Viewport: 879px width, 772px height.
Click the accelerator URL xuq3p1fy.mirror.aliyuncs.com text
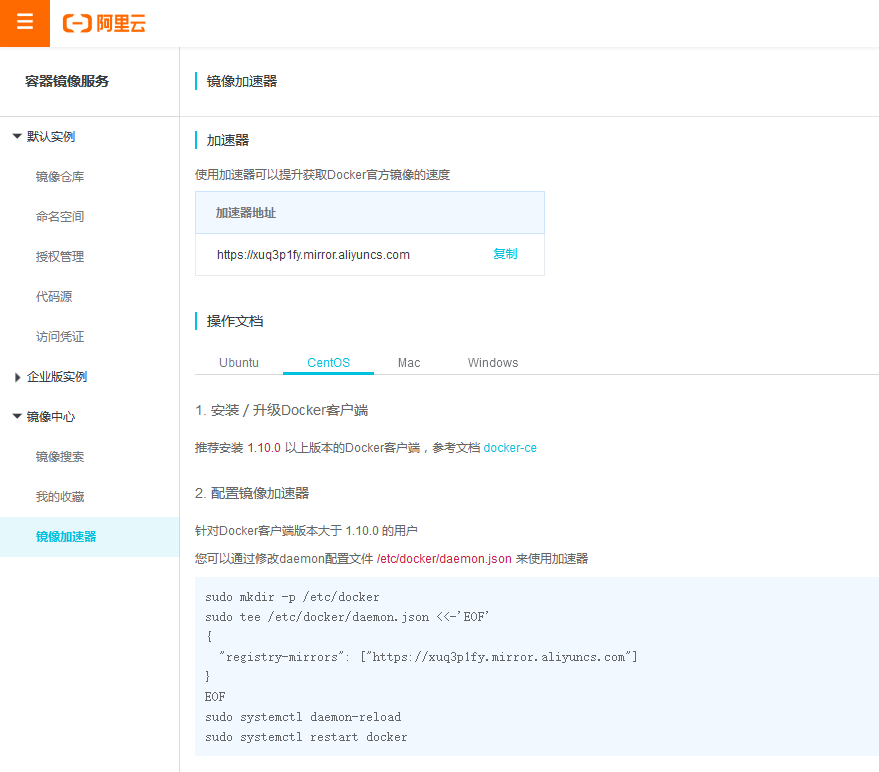pyautogui.click(x=313, y=255)
